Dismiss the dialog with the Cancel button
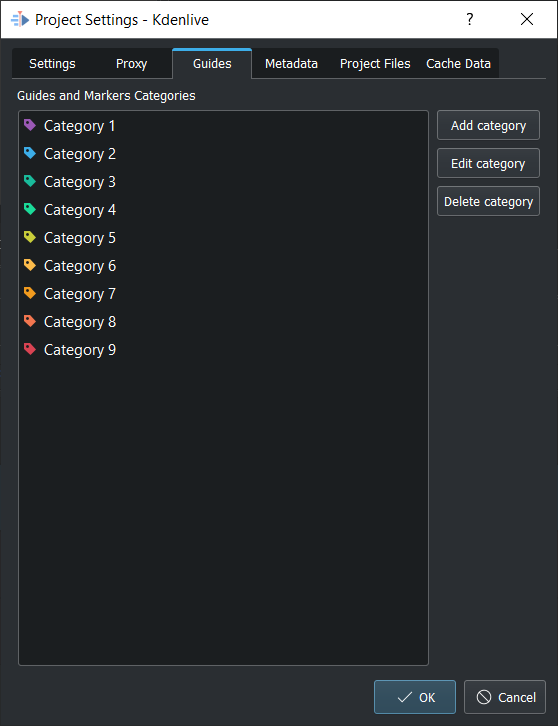The image size is (558, 726). pyautogui.click(x=505, y=697)
